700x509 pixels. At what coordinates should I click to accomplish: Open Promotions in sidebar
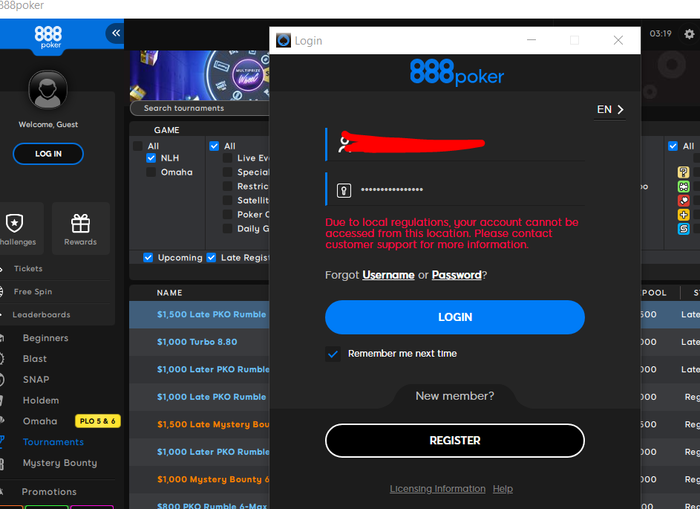tap(49, 492)
